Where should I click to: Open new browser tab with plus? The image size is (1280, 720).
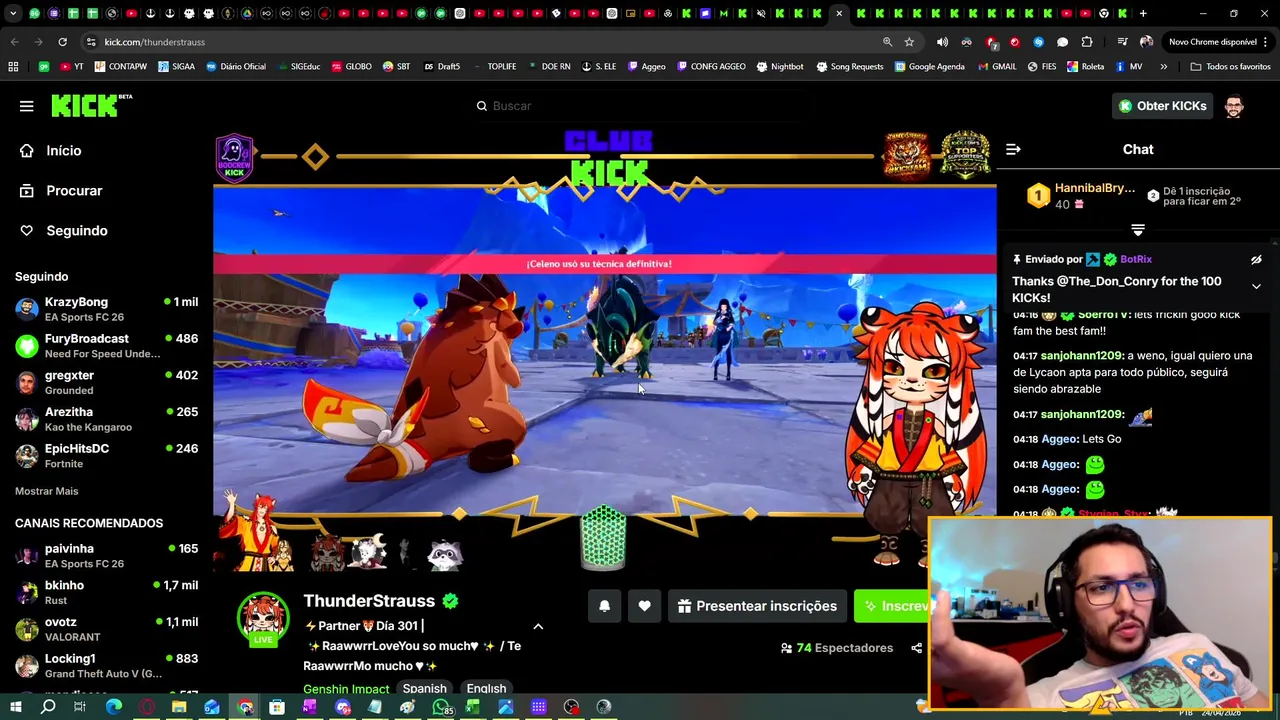[x=1143, y=14]
